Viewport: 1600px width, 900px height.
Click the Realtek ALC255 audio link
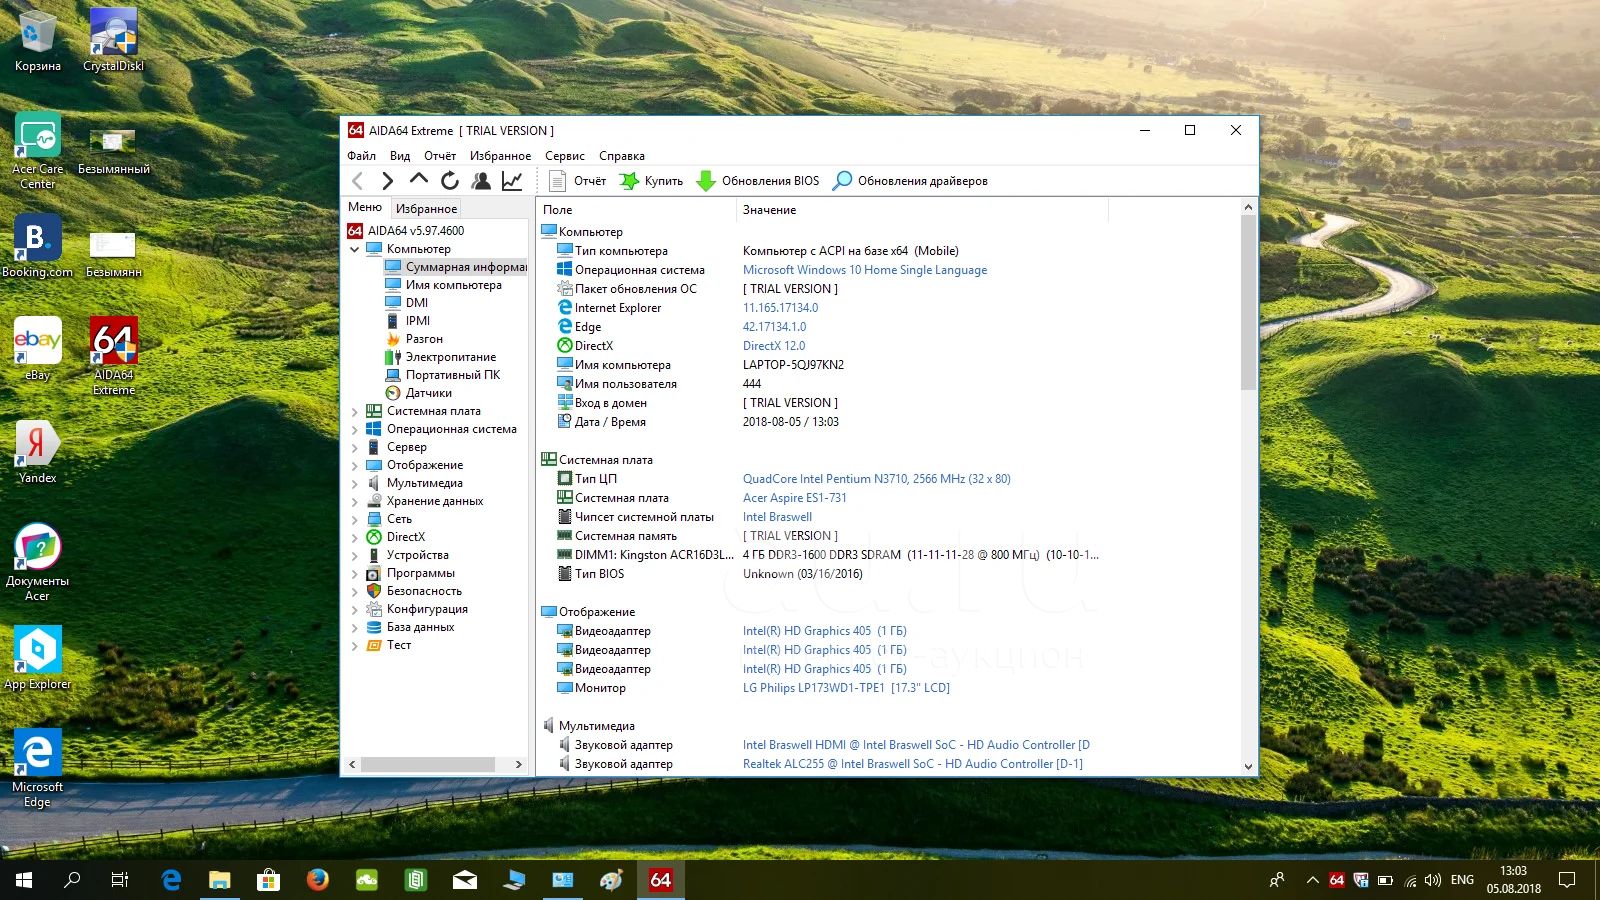click(913, 764)
